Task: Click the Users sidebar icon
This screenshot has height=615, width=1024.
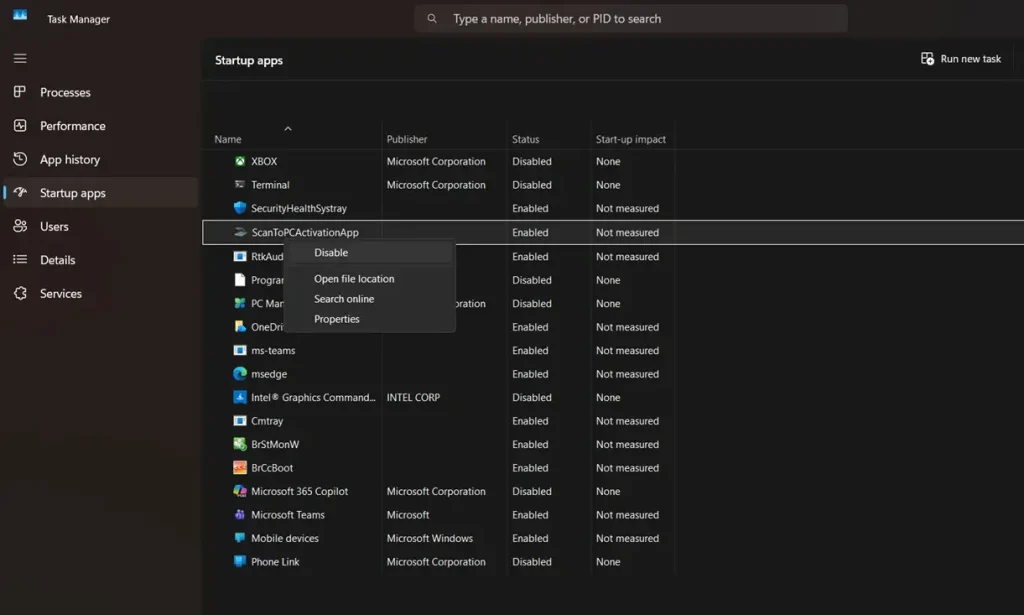Action: (x=20, y=226)
